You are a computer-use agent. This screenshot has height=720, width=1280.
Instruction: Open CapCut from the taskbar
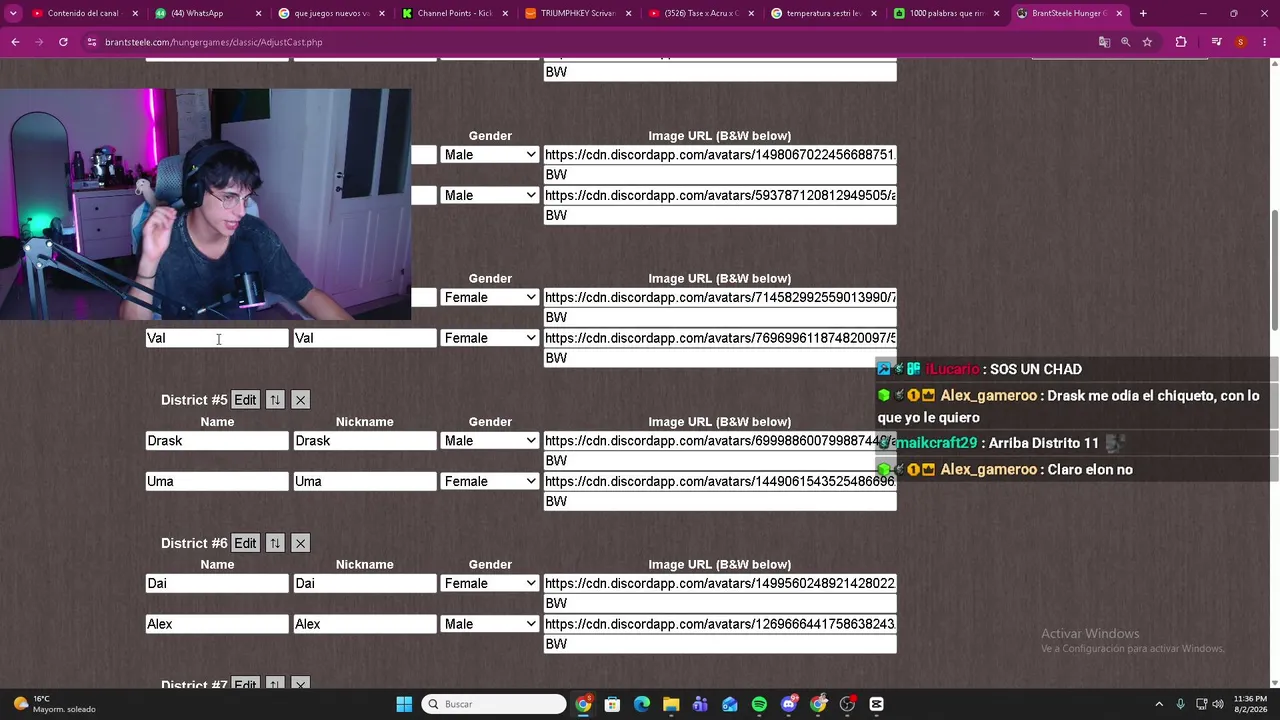pos(876,704)
